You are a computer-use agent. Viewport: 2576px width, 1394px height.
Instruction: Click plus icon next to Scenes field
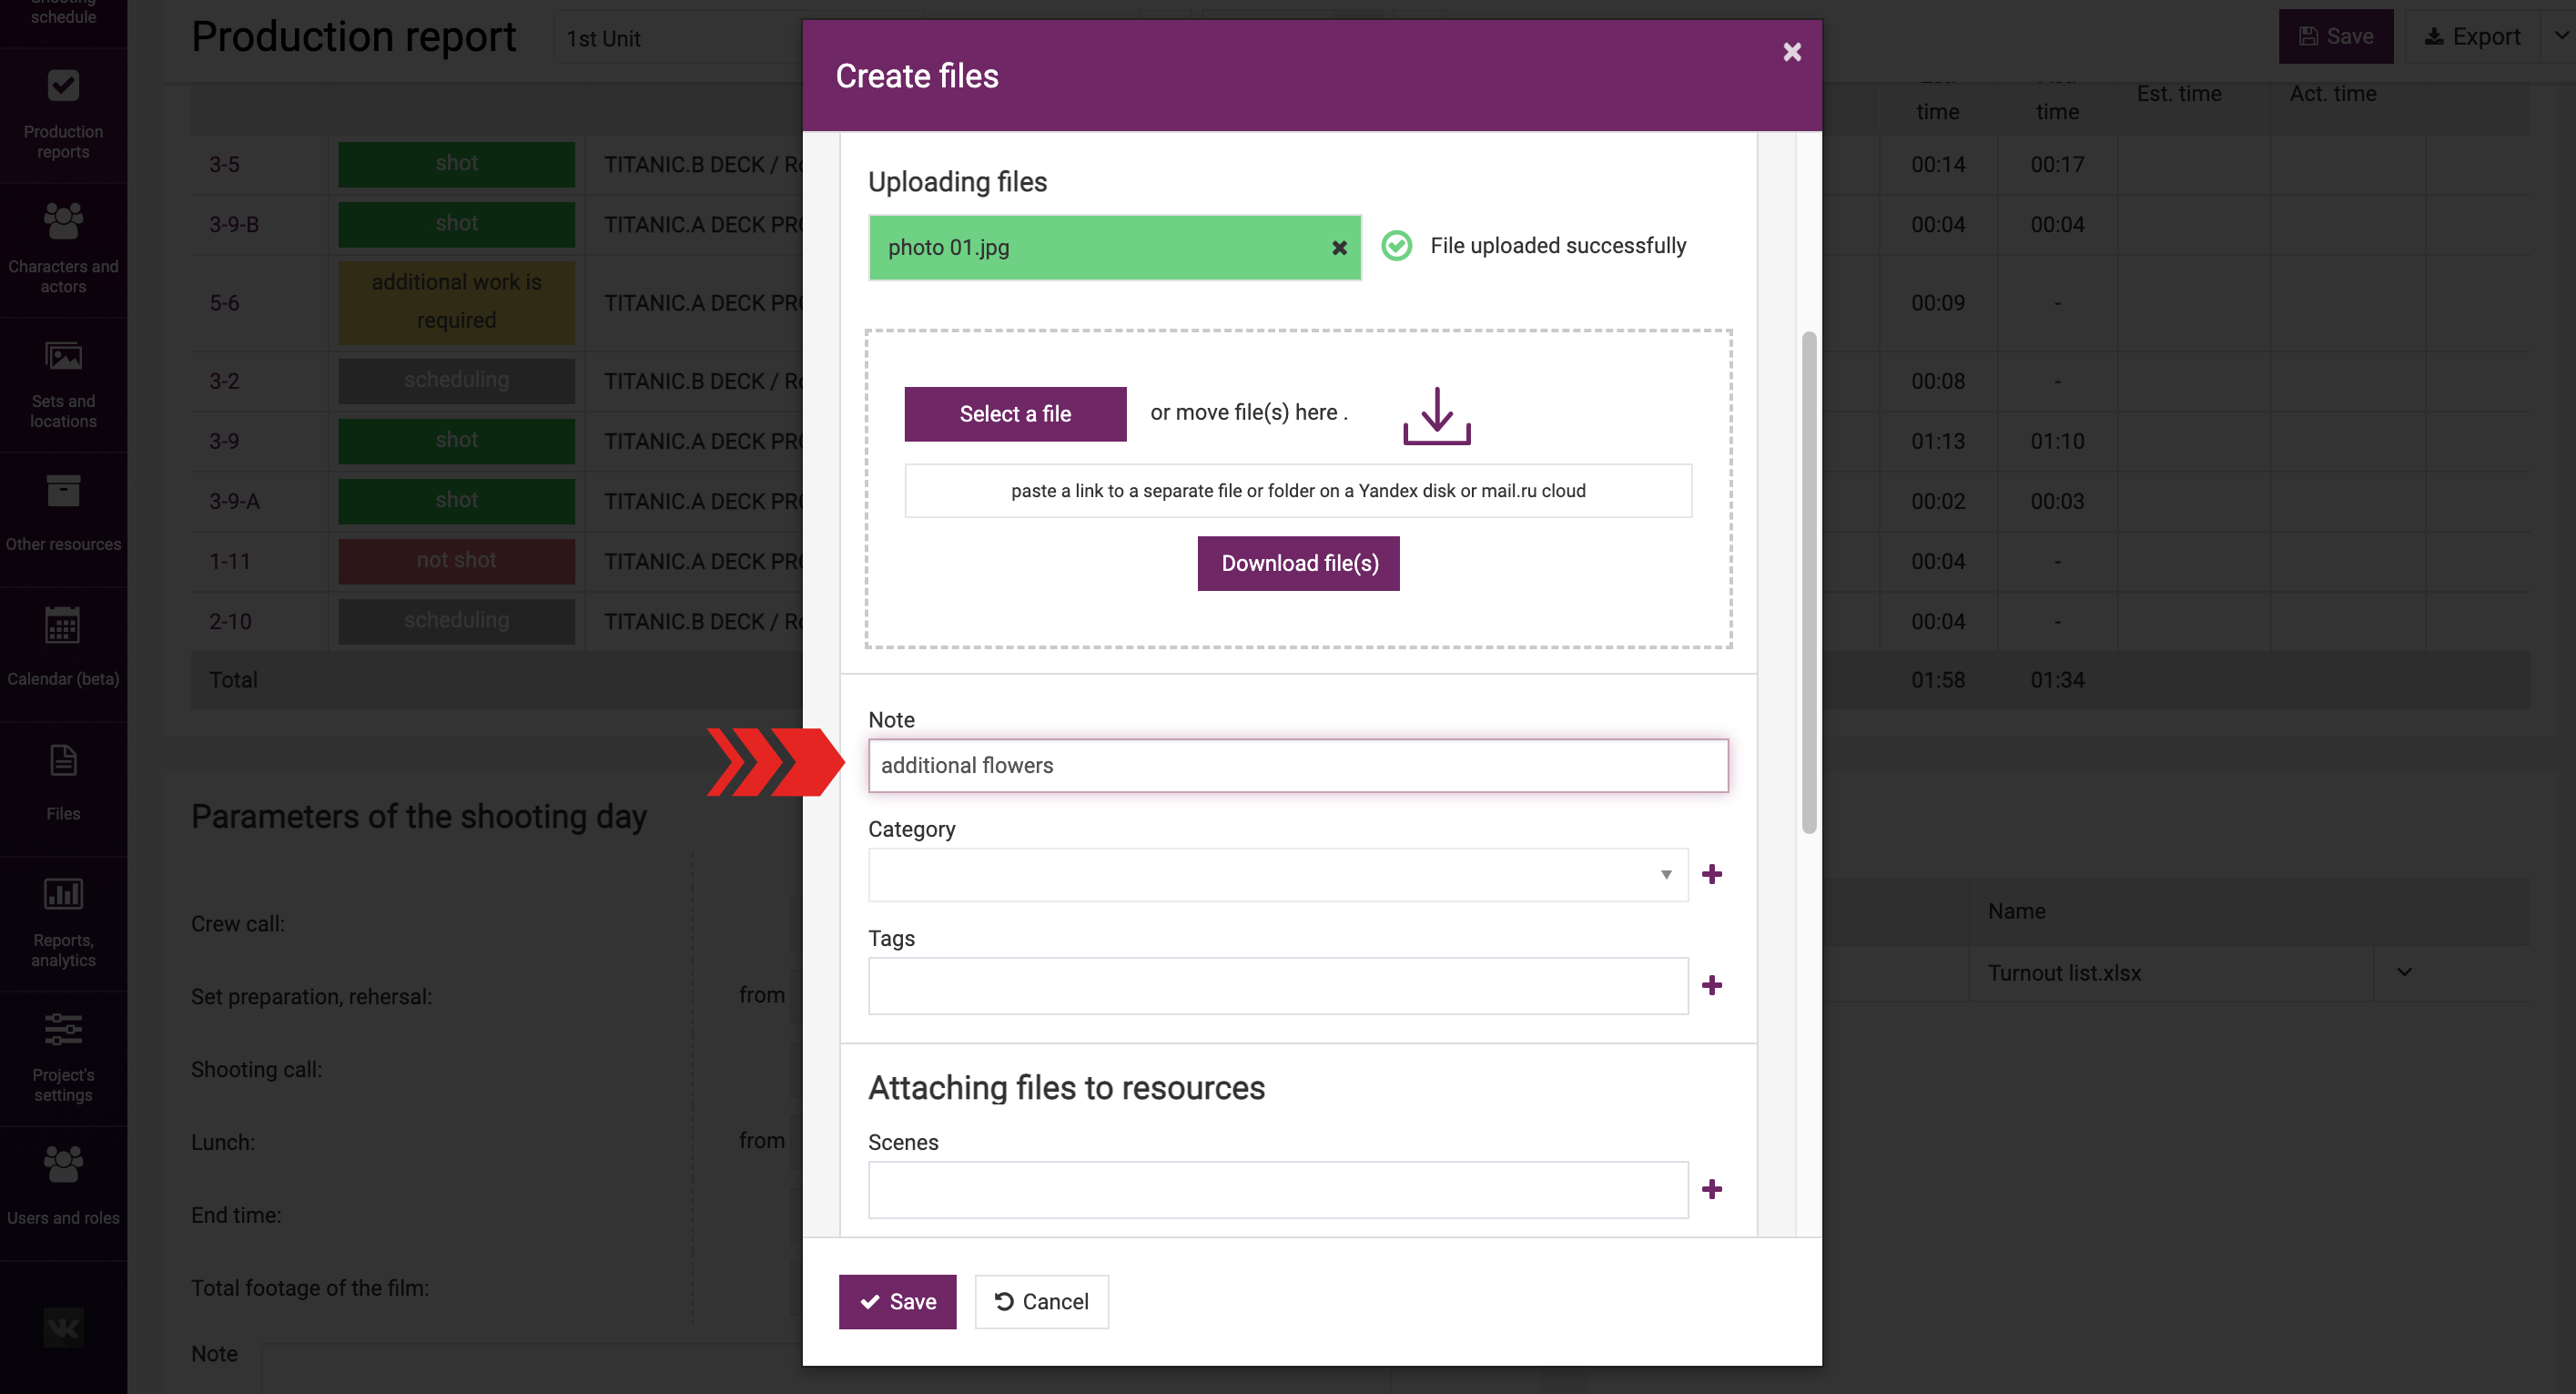[1711, 1189]
